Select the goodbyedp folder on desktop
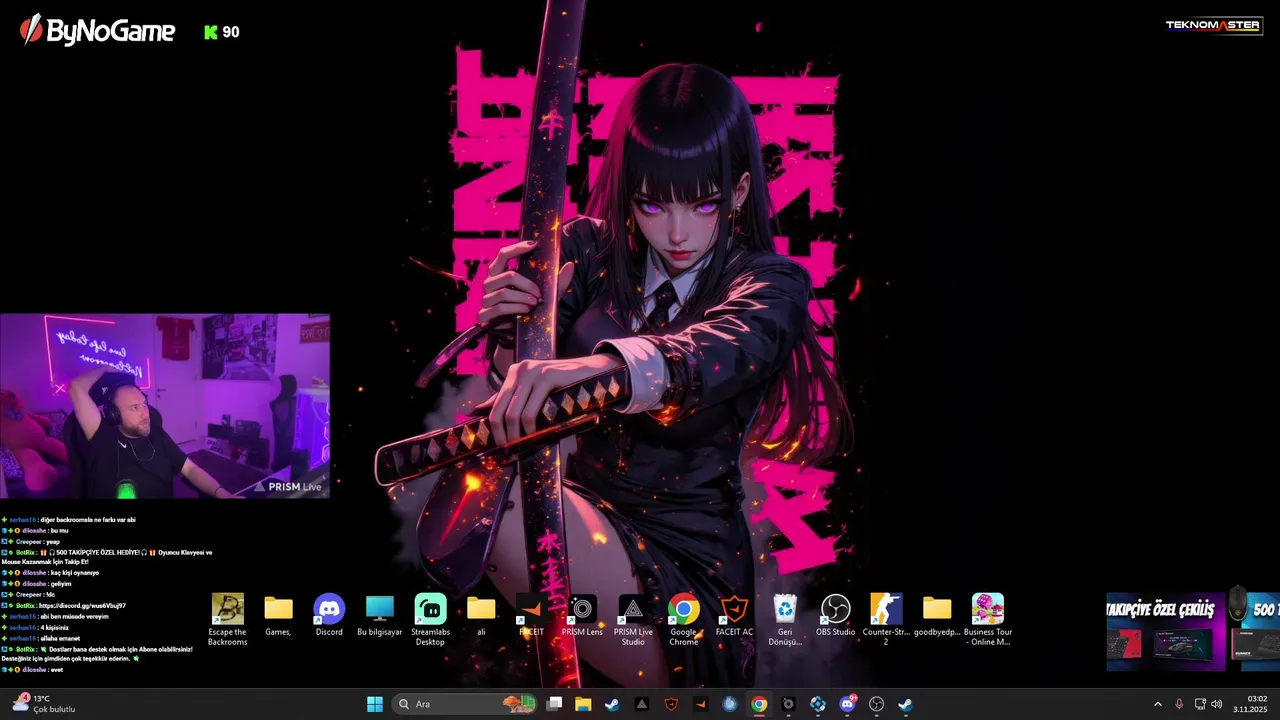This screenshot has height=720, width=1280. pos(937,615)
